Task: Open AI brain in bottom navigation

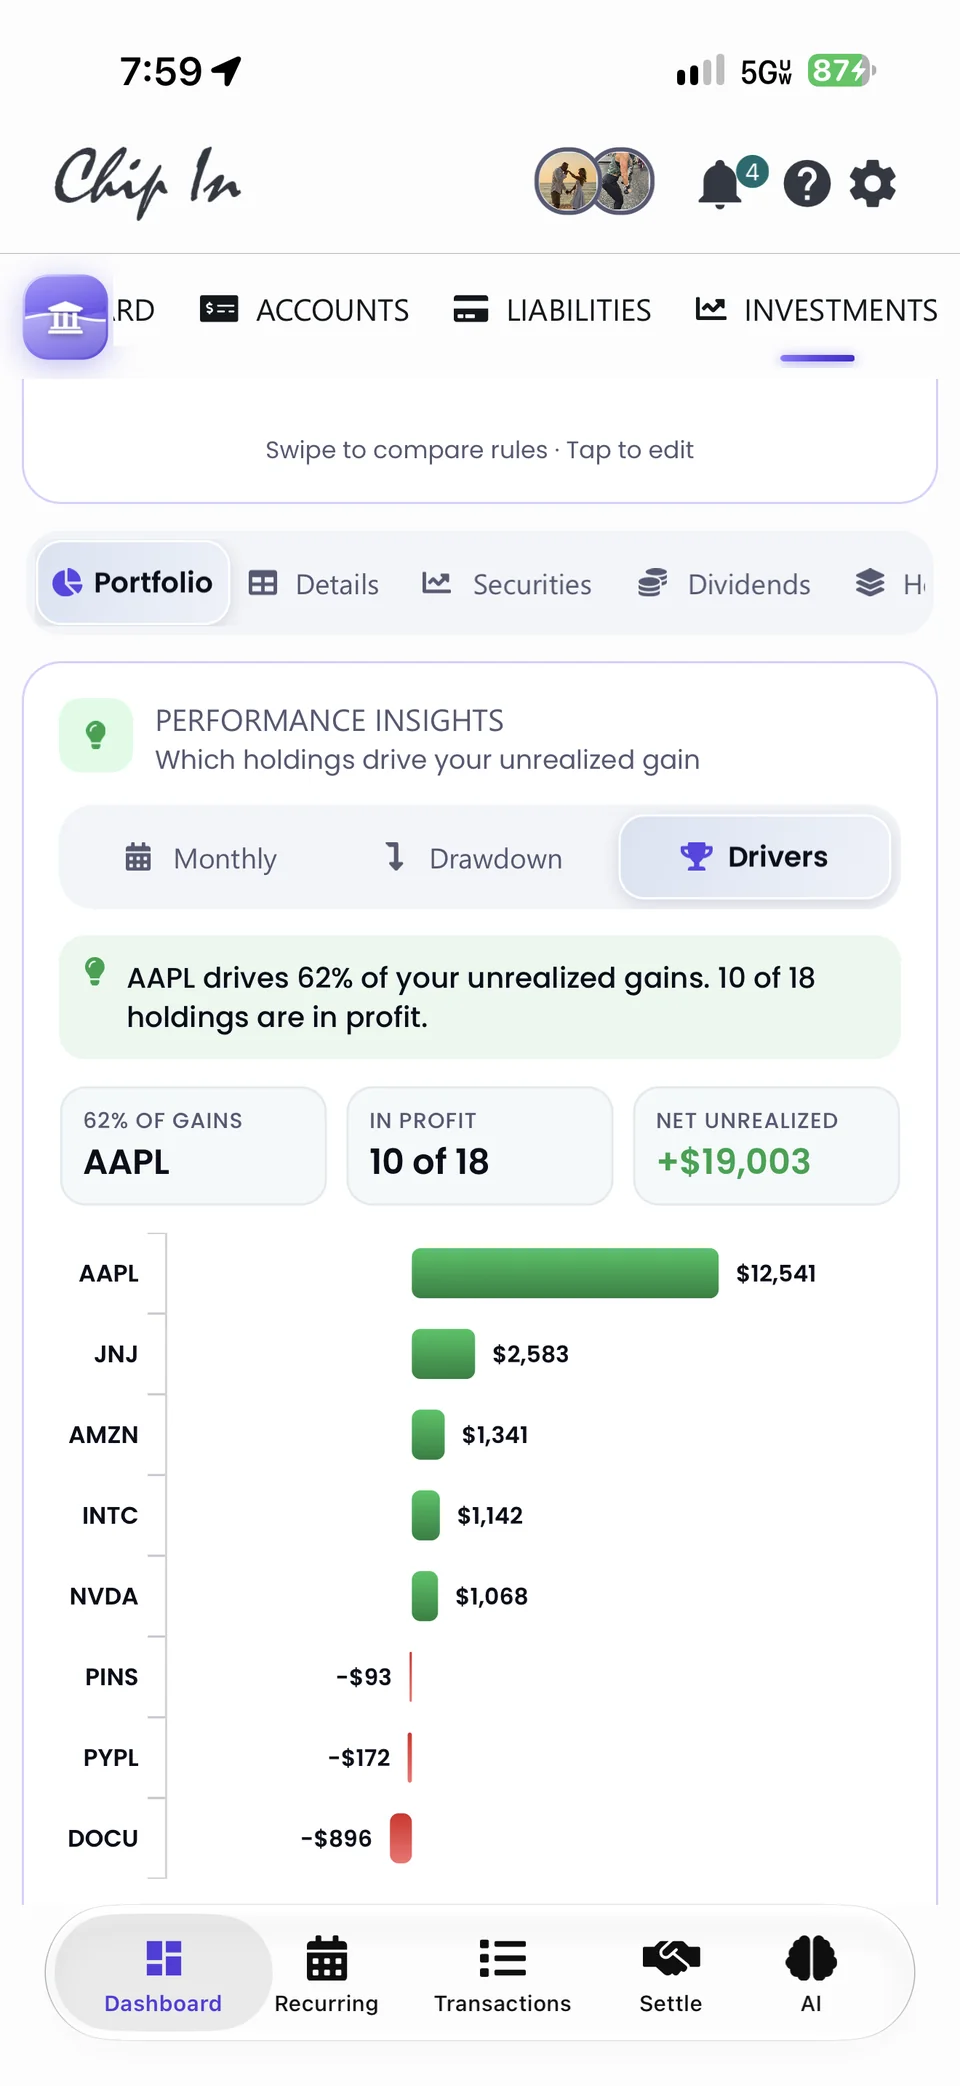Action: [811, 1974]
